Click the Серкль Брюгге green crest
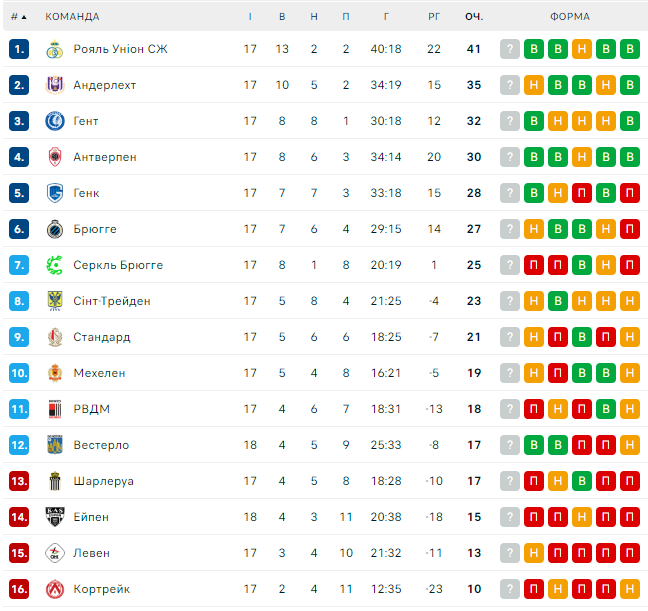 click(55, 265)
